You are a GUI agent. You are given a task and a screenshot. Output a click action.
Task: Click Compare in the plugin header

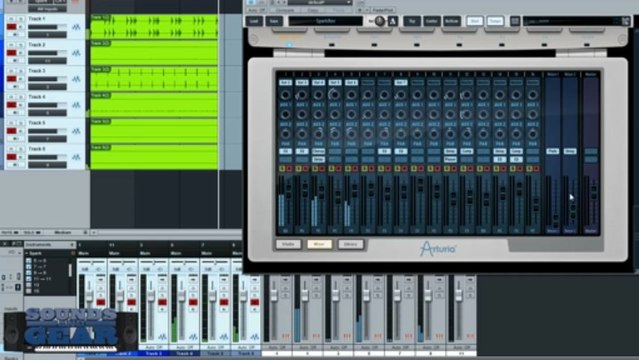pyautogui.click(x=285, y=10)
